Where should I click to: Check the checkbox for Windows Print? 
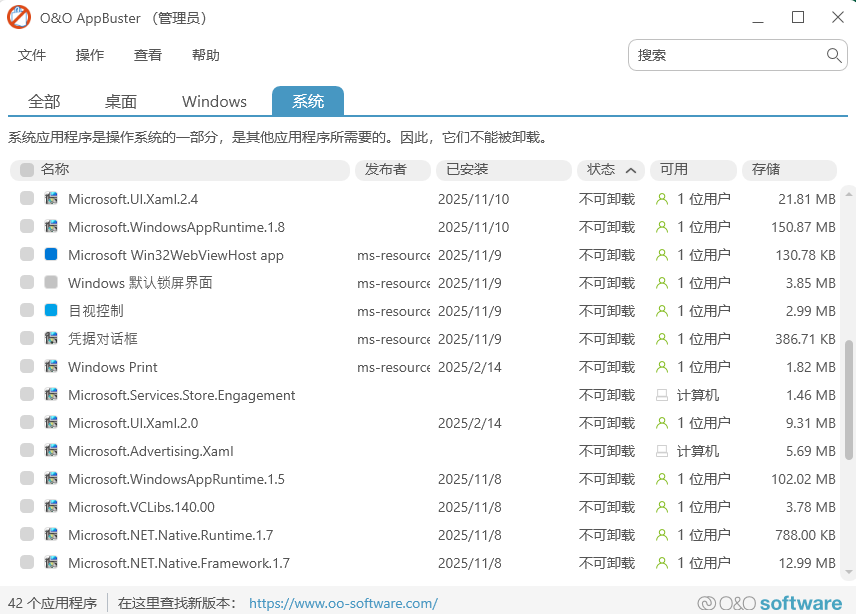pyautogui.click(x=25, y=367)
